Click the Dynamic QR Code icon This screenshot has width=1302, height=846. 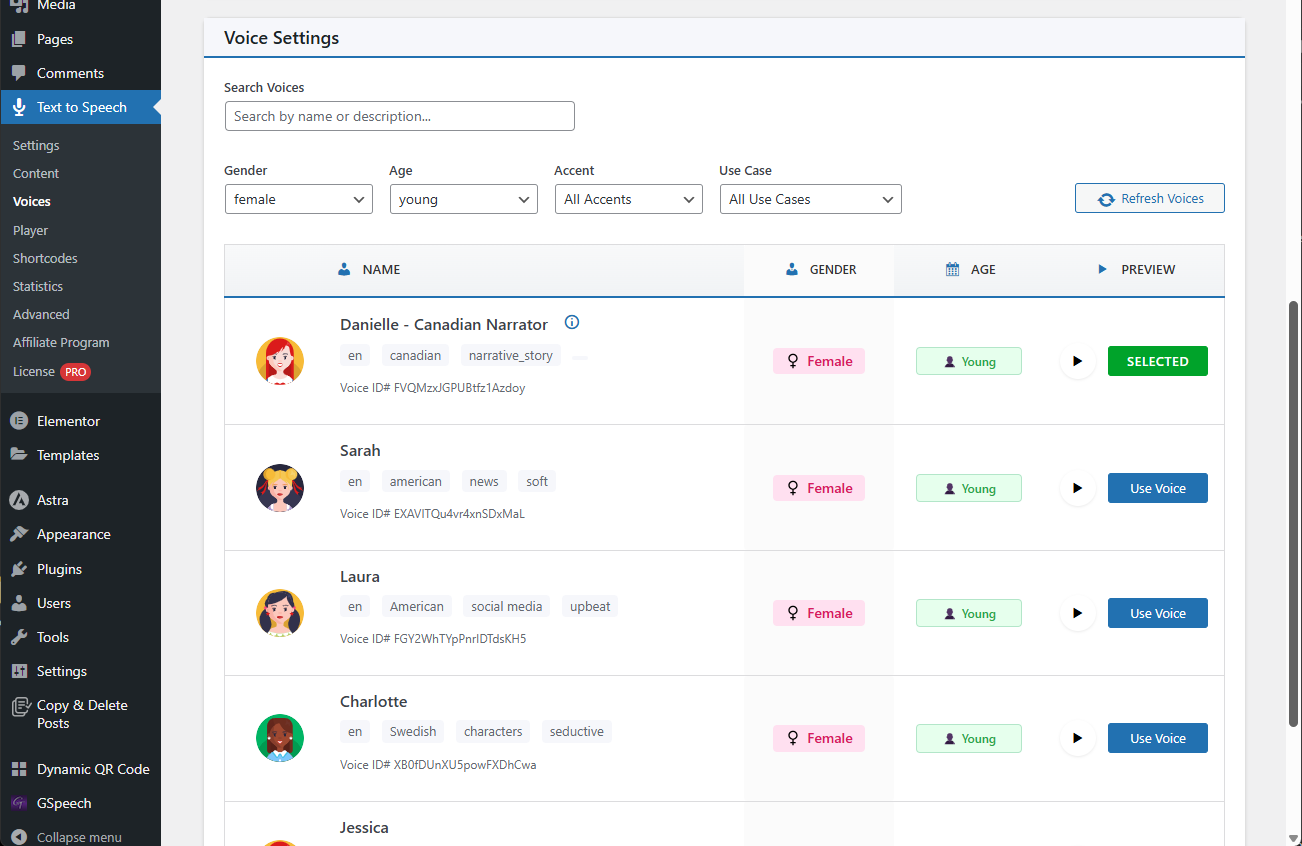19,769
